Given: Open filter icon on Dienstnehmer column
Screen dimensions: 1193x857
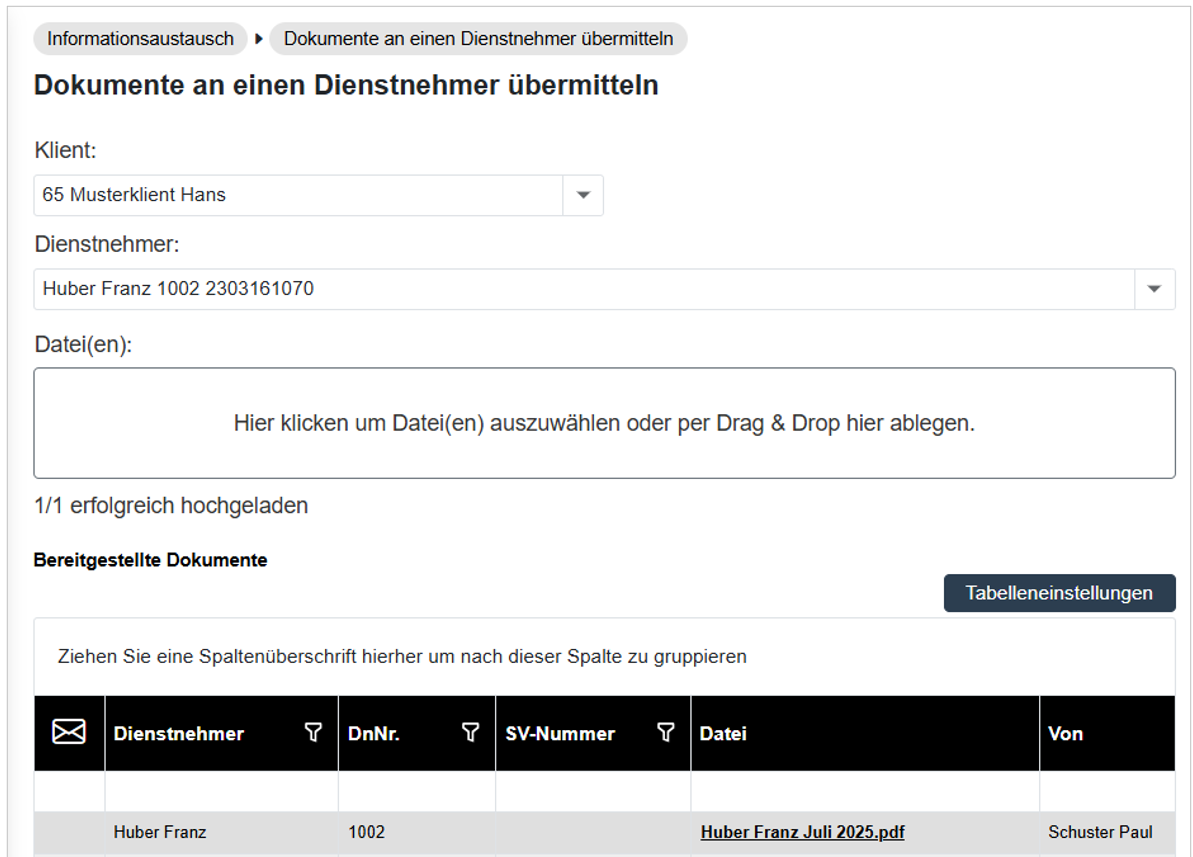Looking at the screenshot, I should pos(313,733).
